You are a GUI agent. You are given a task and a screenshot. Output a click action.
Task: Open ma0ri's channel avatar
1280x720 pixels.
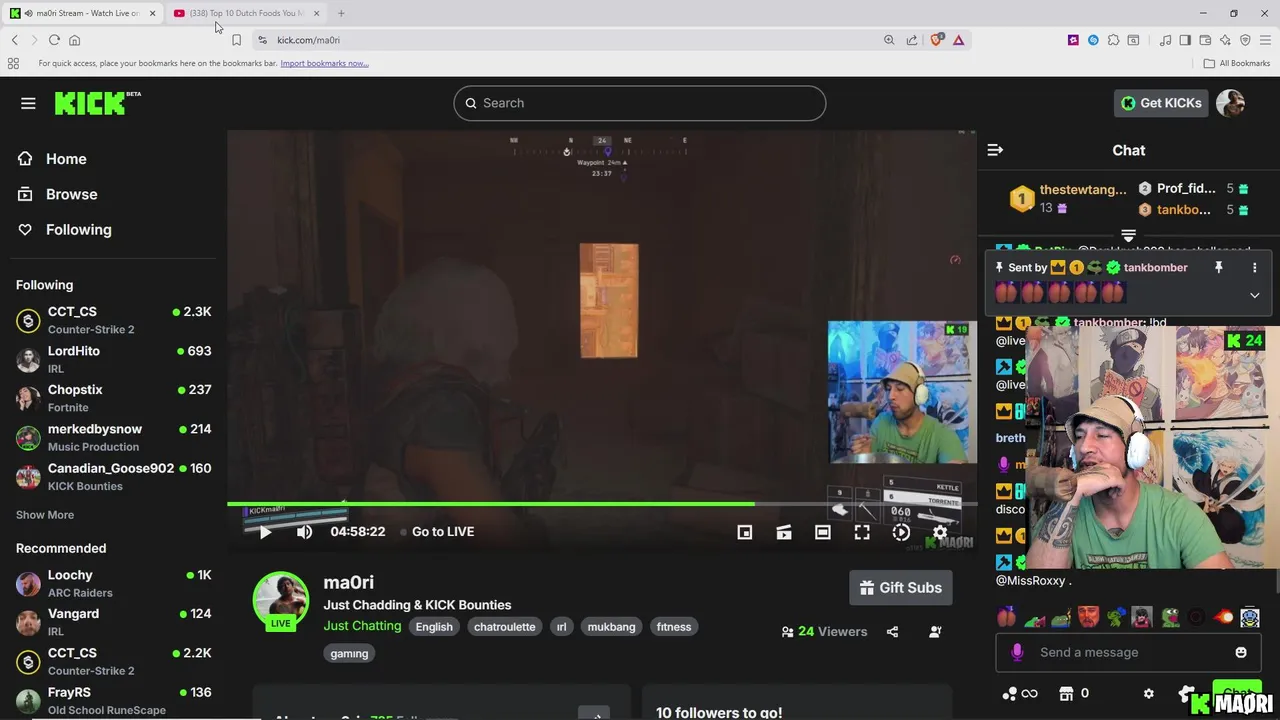[x=281, y=602]
